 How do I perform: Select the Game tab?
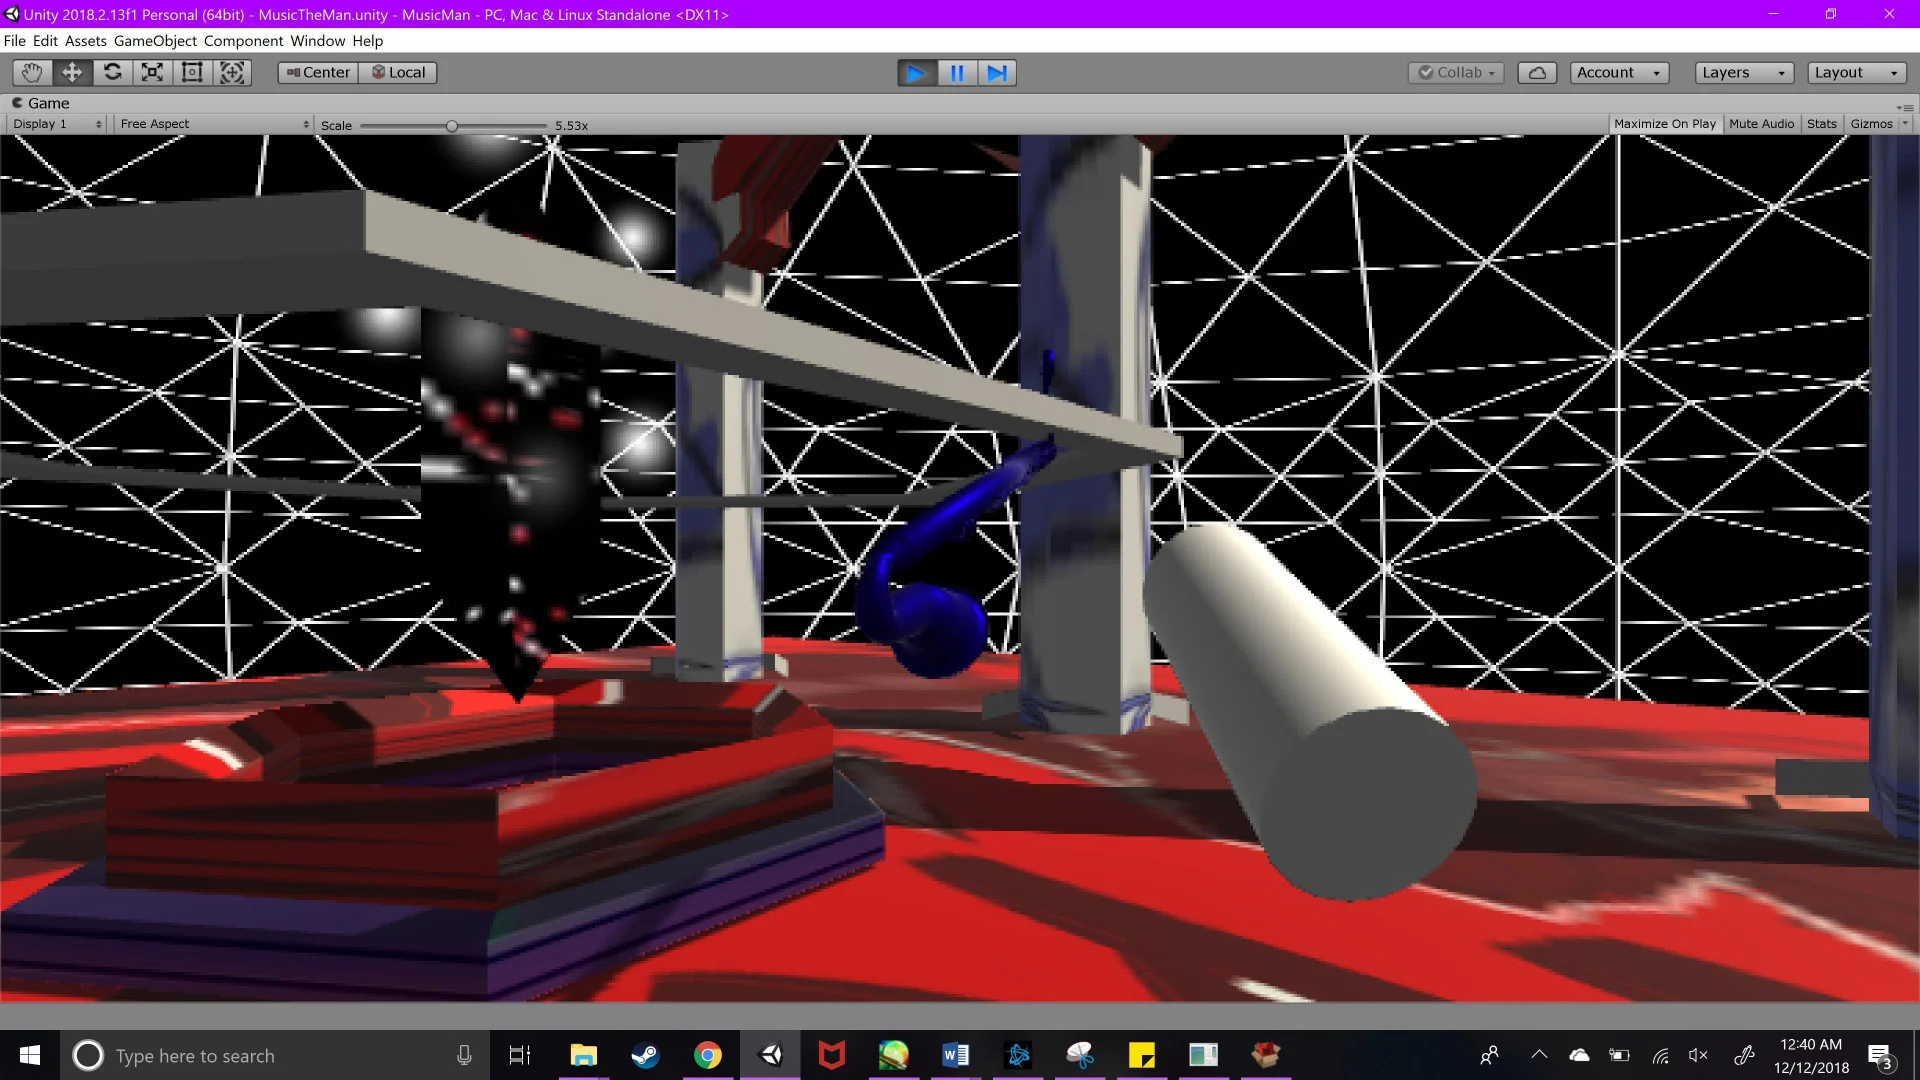(40, 103)
